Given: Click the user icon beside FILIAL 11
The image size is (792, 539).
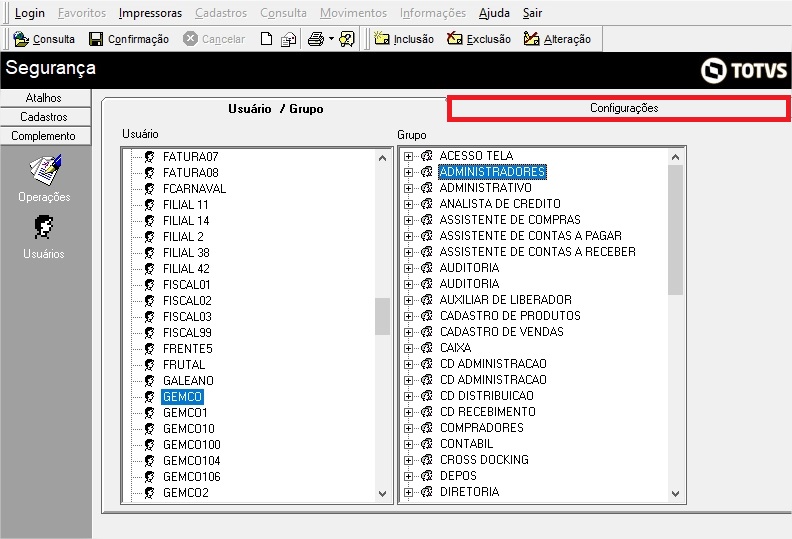Looking at the screenshot, I should coord(150,205).
